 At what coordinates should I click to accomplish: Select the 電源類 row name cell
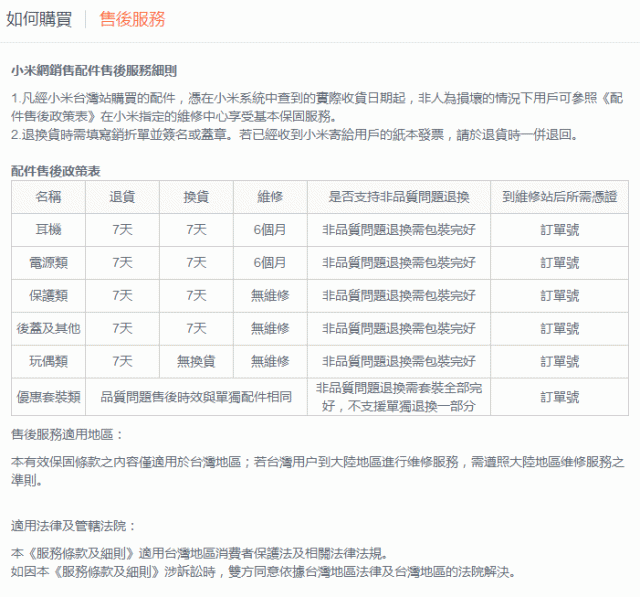pyautogui.click(x=49, y=263)
